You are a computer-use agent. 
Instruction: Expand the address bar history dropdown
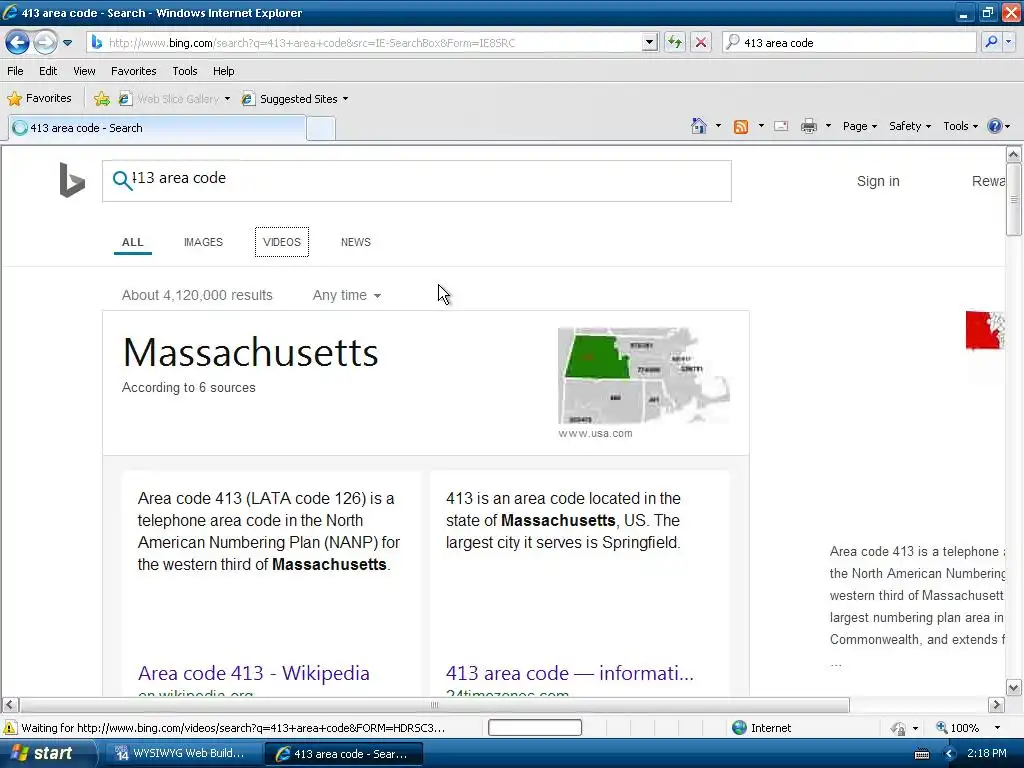tap(649, 42)
